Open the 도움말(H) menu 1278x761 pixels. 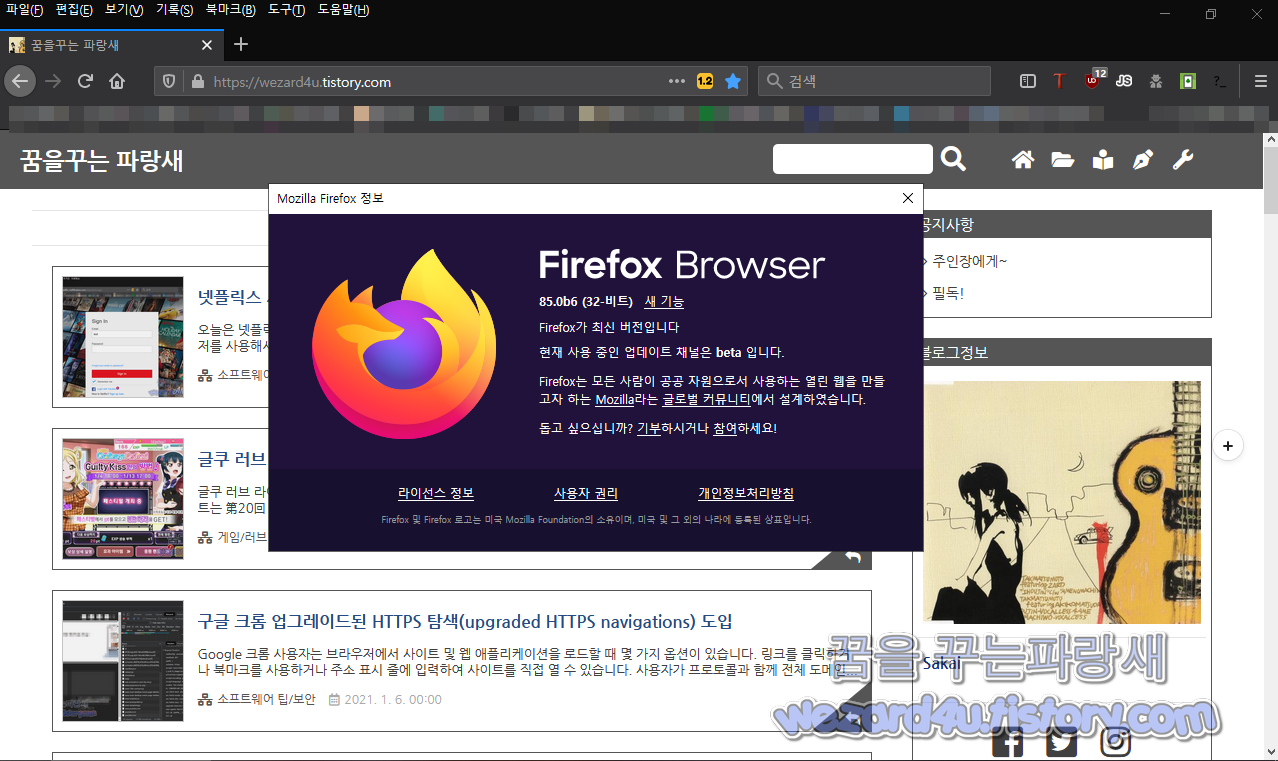[343, 10]
